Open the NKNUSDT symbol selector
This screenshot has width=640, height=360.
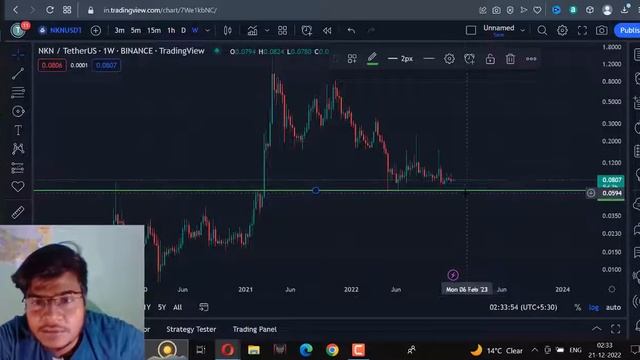60,30
